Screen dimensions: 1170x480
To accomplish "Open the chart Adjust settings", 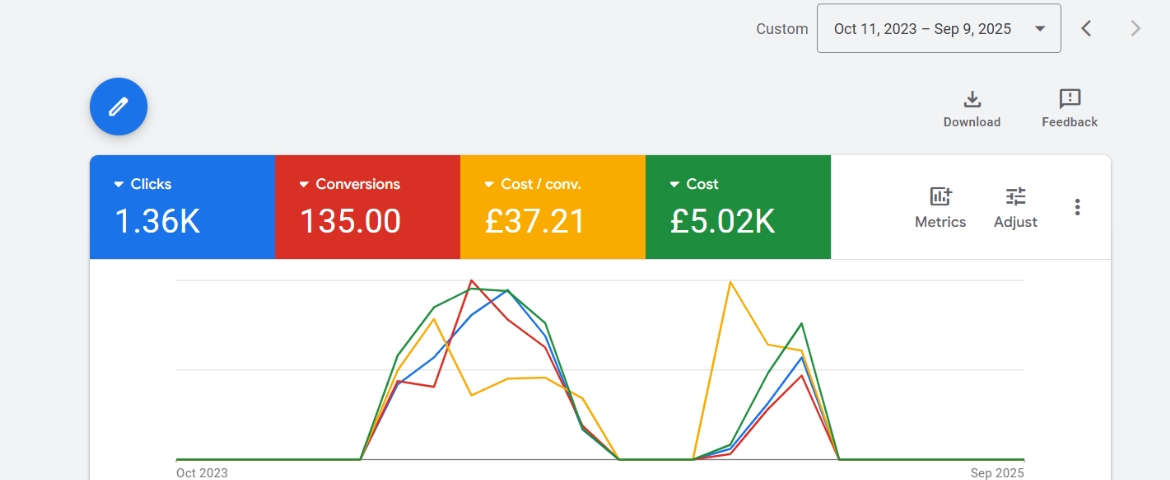I will (x=1015, y=208).
